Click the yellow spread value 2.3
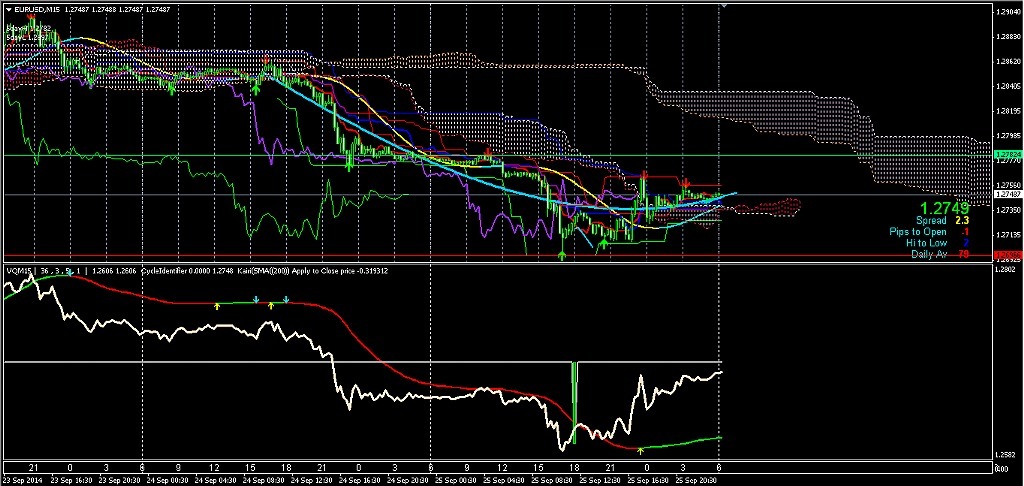Screen dimensions: 1024x486 (x=962, y=221)
